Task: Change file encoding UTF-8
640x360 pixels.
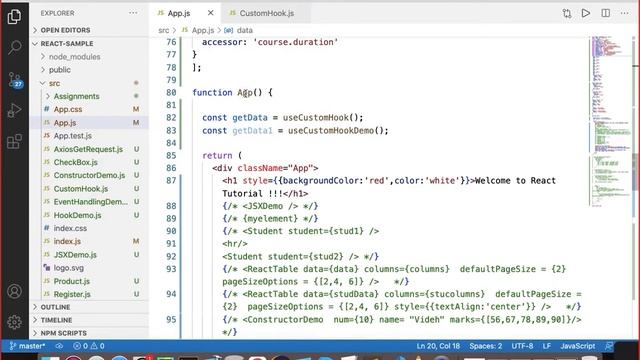Action: [522, 346]
